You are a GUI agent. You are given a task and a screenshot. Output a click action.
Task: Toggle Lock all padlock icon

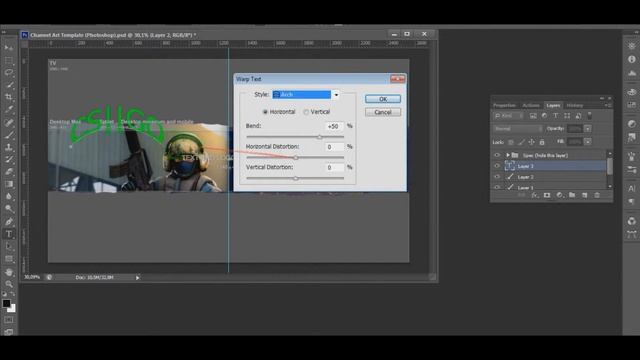tap(542, 142)
